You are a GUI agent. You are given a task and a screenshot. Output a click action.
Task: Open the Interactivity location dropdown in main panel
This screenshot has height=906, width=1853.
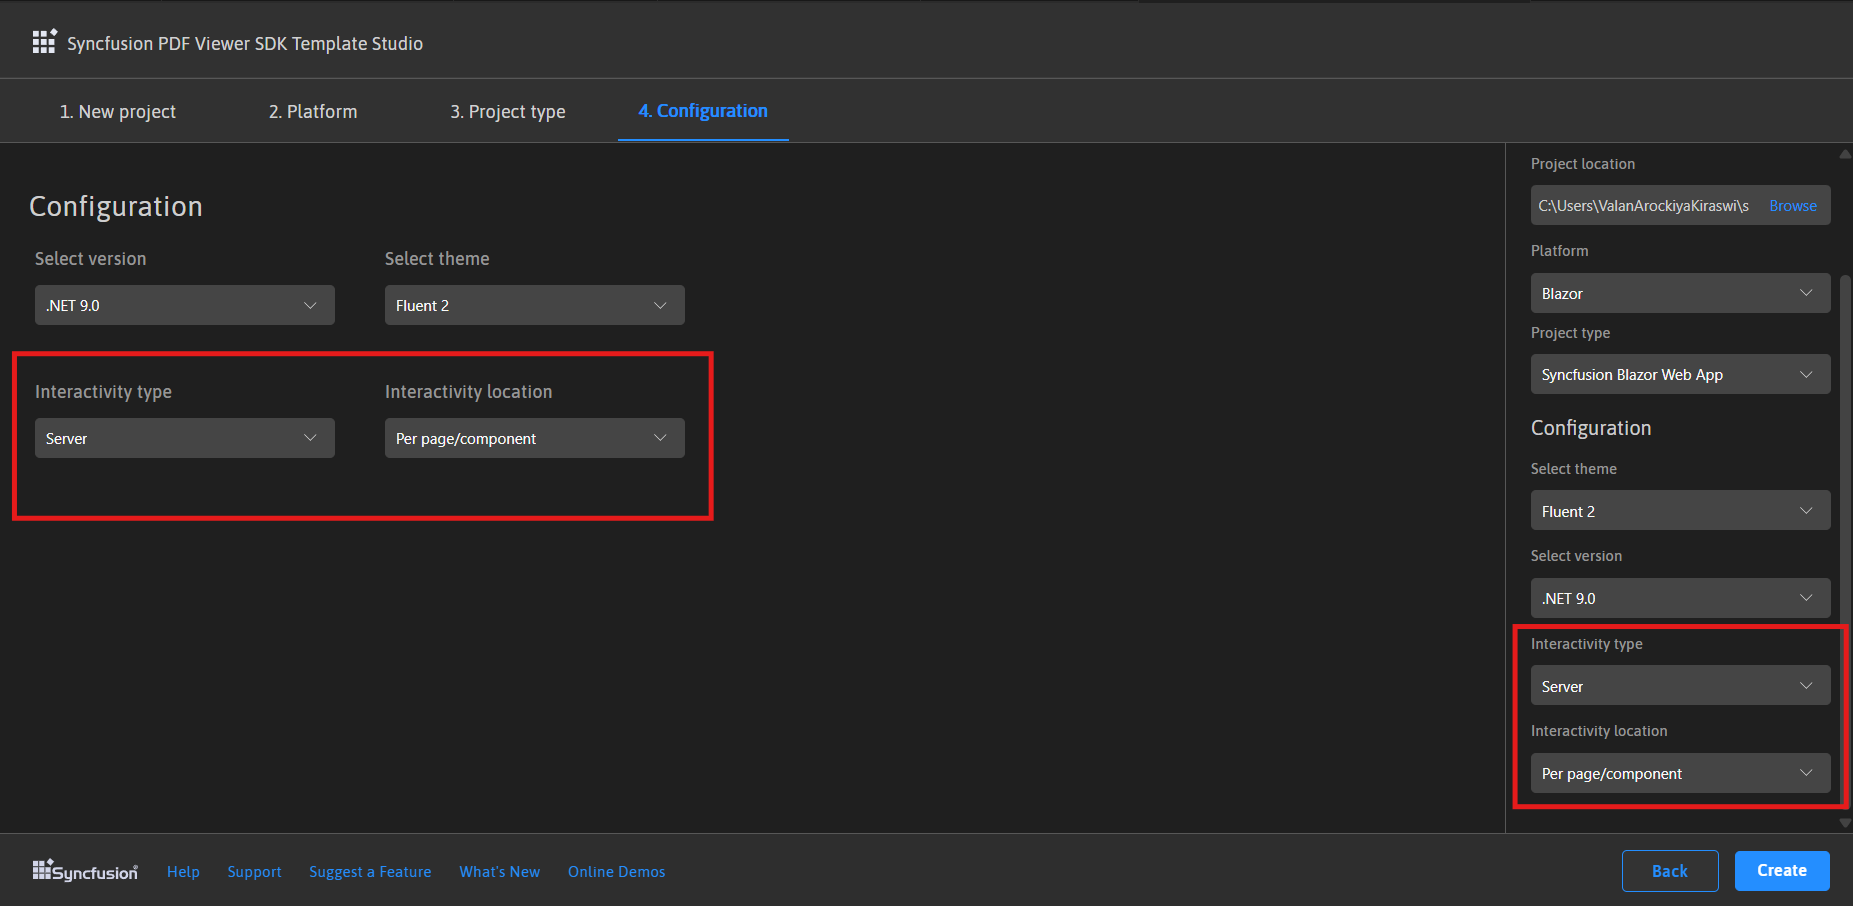535,438
